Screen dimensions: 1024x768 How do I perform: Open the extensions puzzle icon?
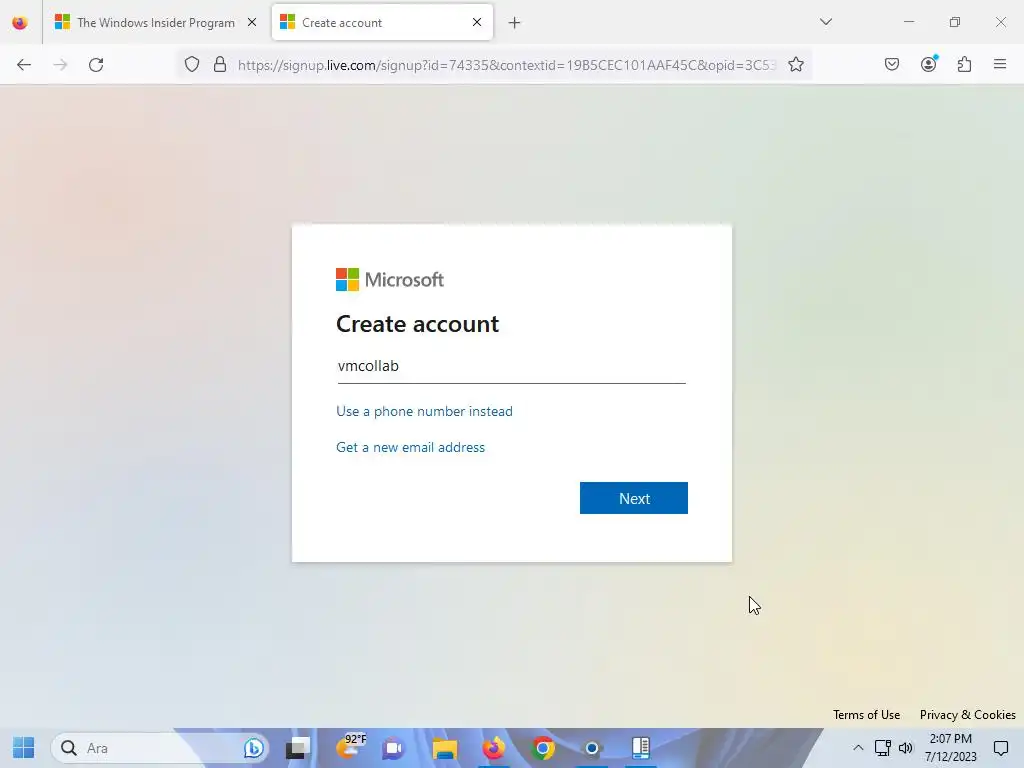[x=965, y=64]
